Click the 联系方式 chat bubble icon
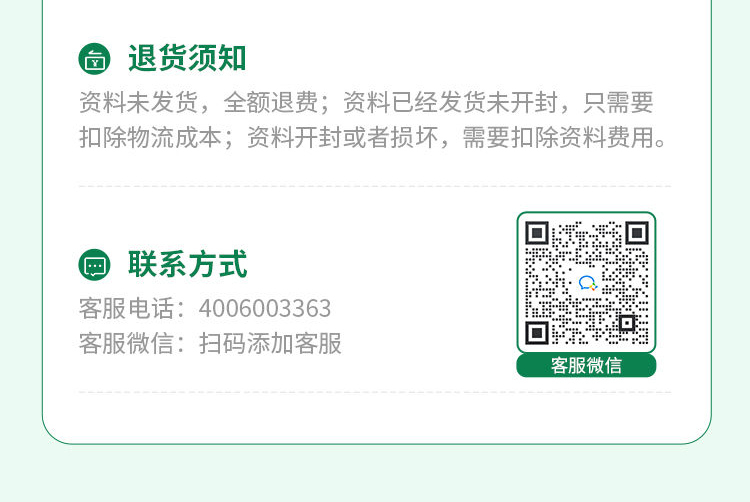750x502 pixels. pyautogui.click(x=94, y=265)
